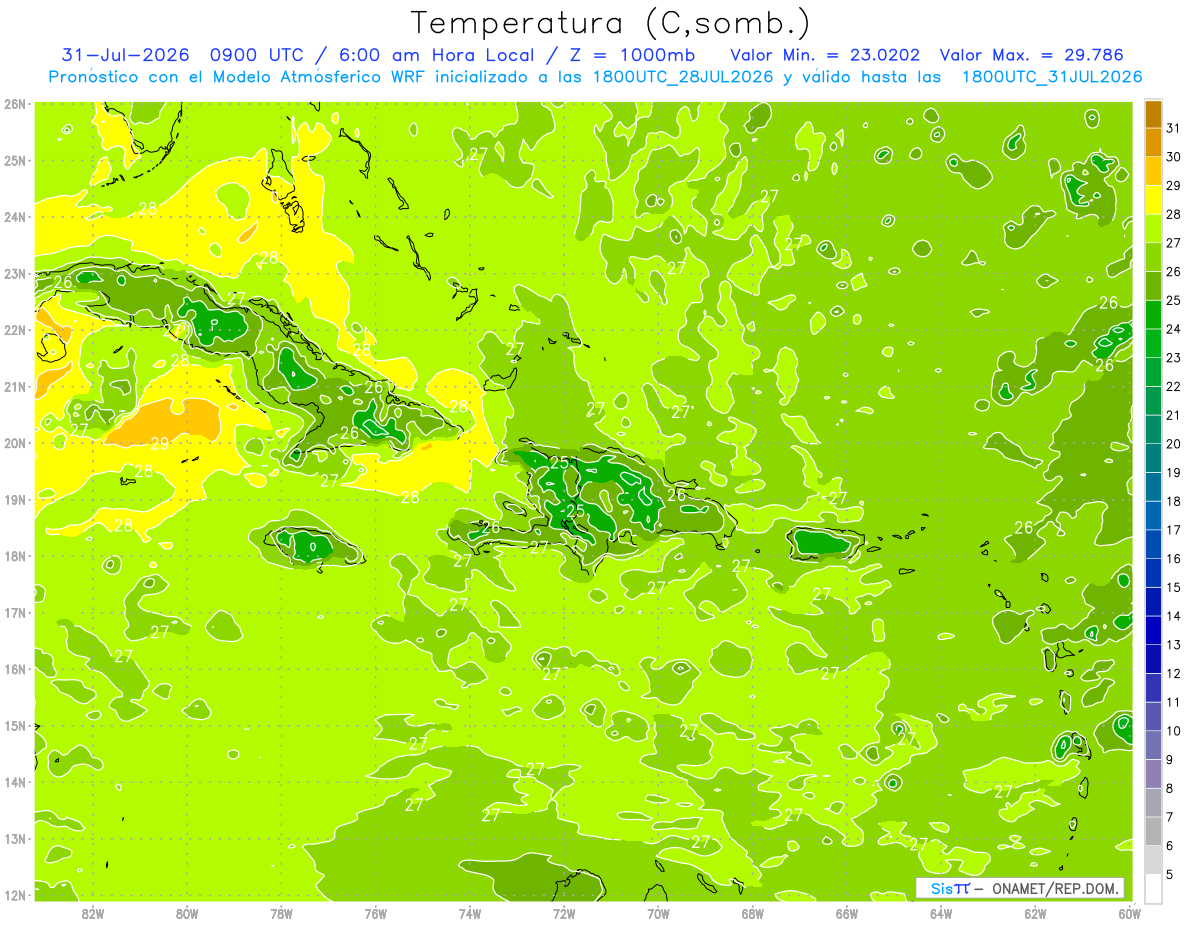1200x927 pixels.
Task: Click the "30" label on the colorbar
Action: click(x=1174, y=156)
